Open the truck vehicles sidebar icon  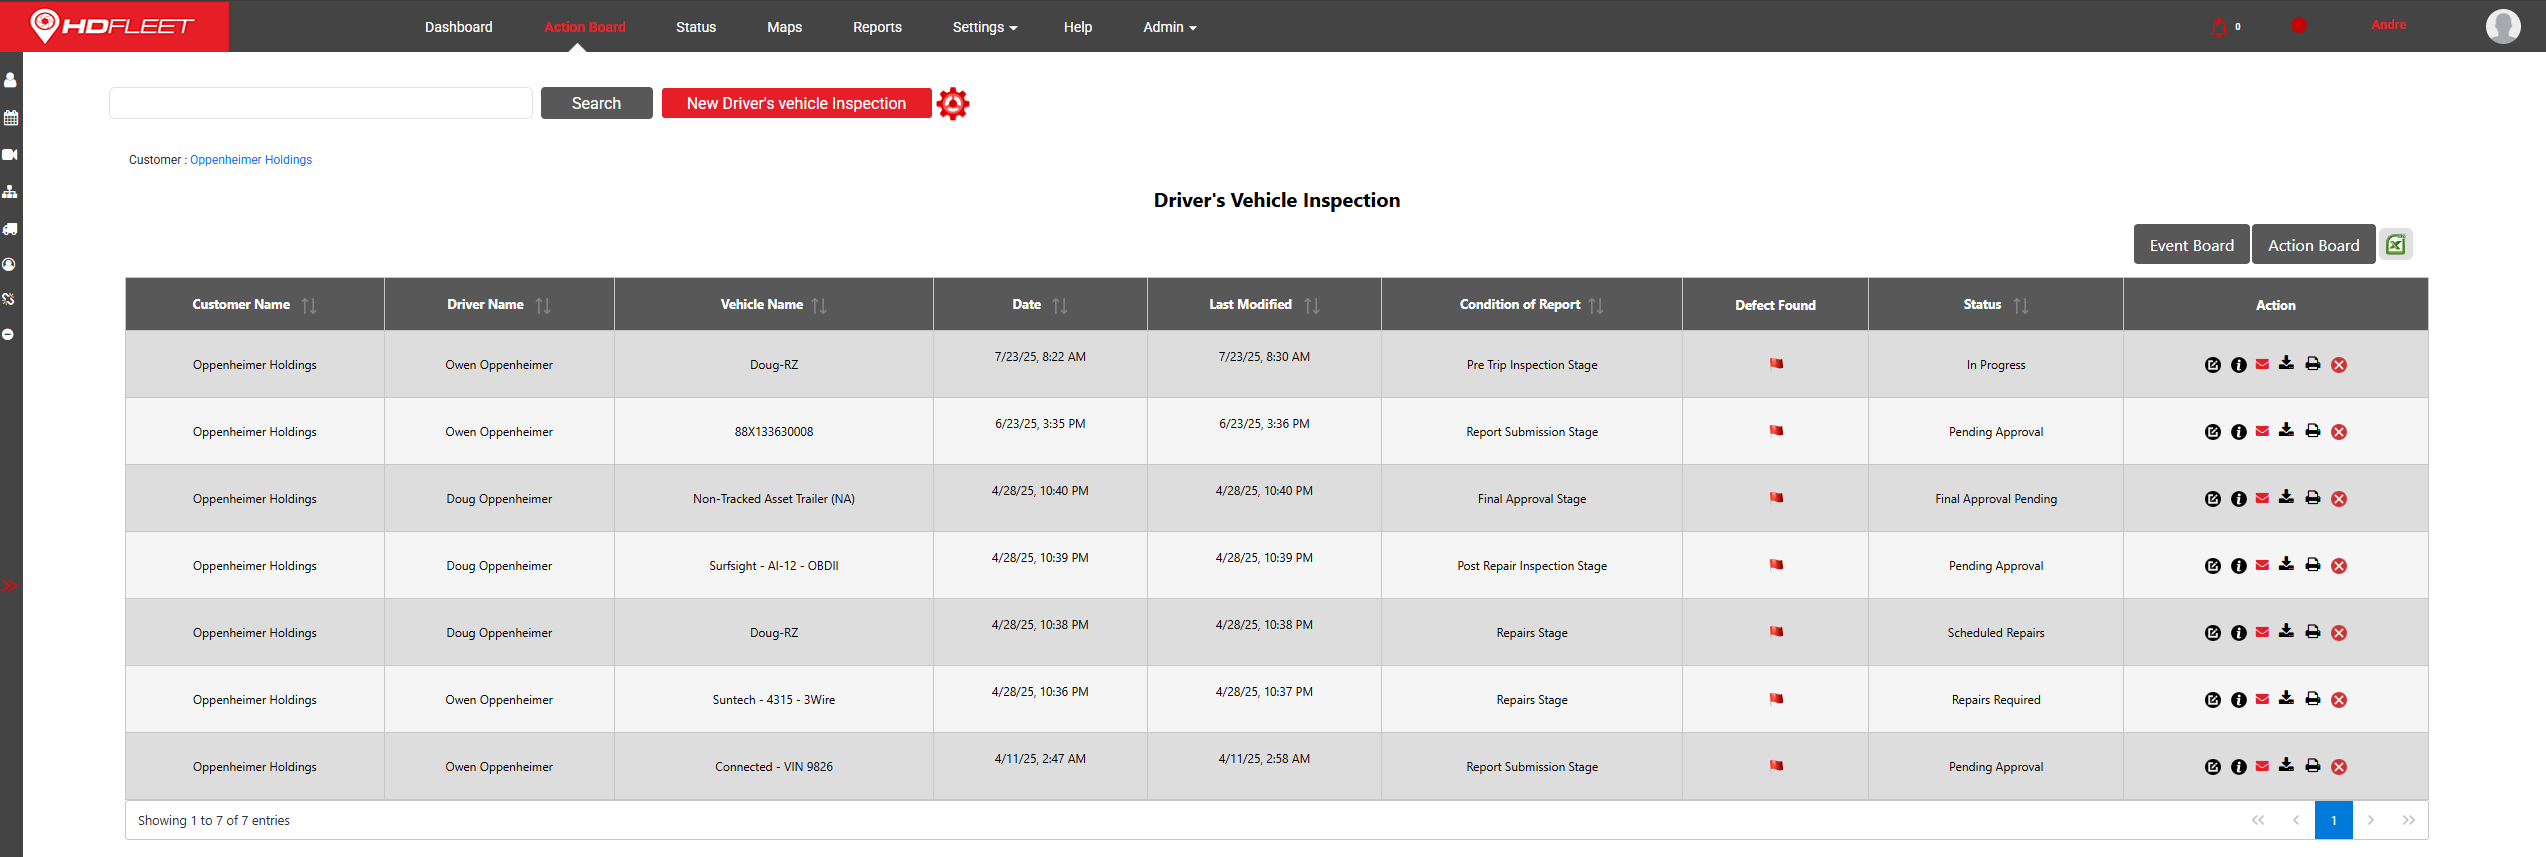pos(10,228)
